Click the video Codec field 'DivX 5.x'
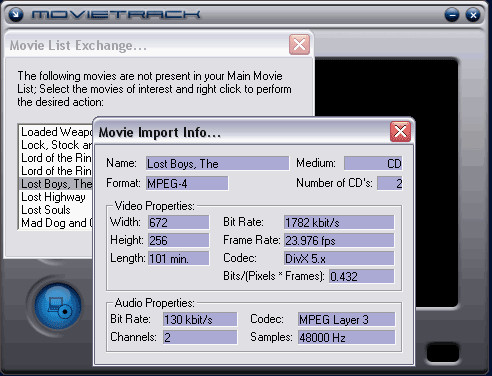The height and width of the screenshot is (376, 492). click(339, 258)
